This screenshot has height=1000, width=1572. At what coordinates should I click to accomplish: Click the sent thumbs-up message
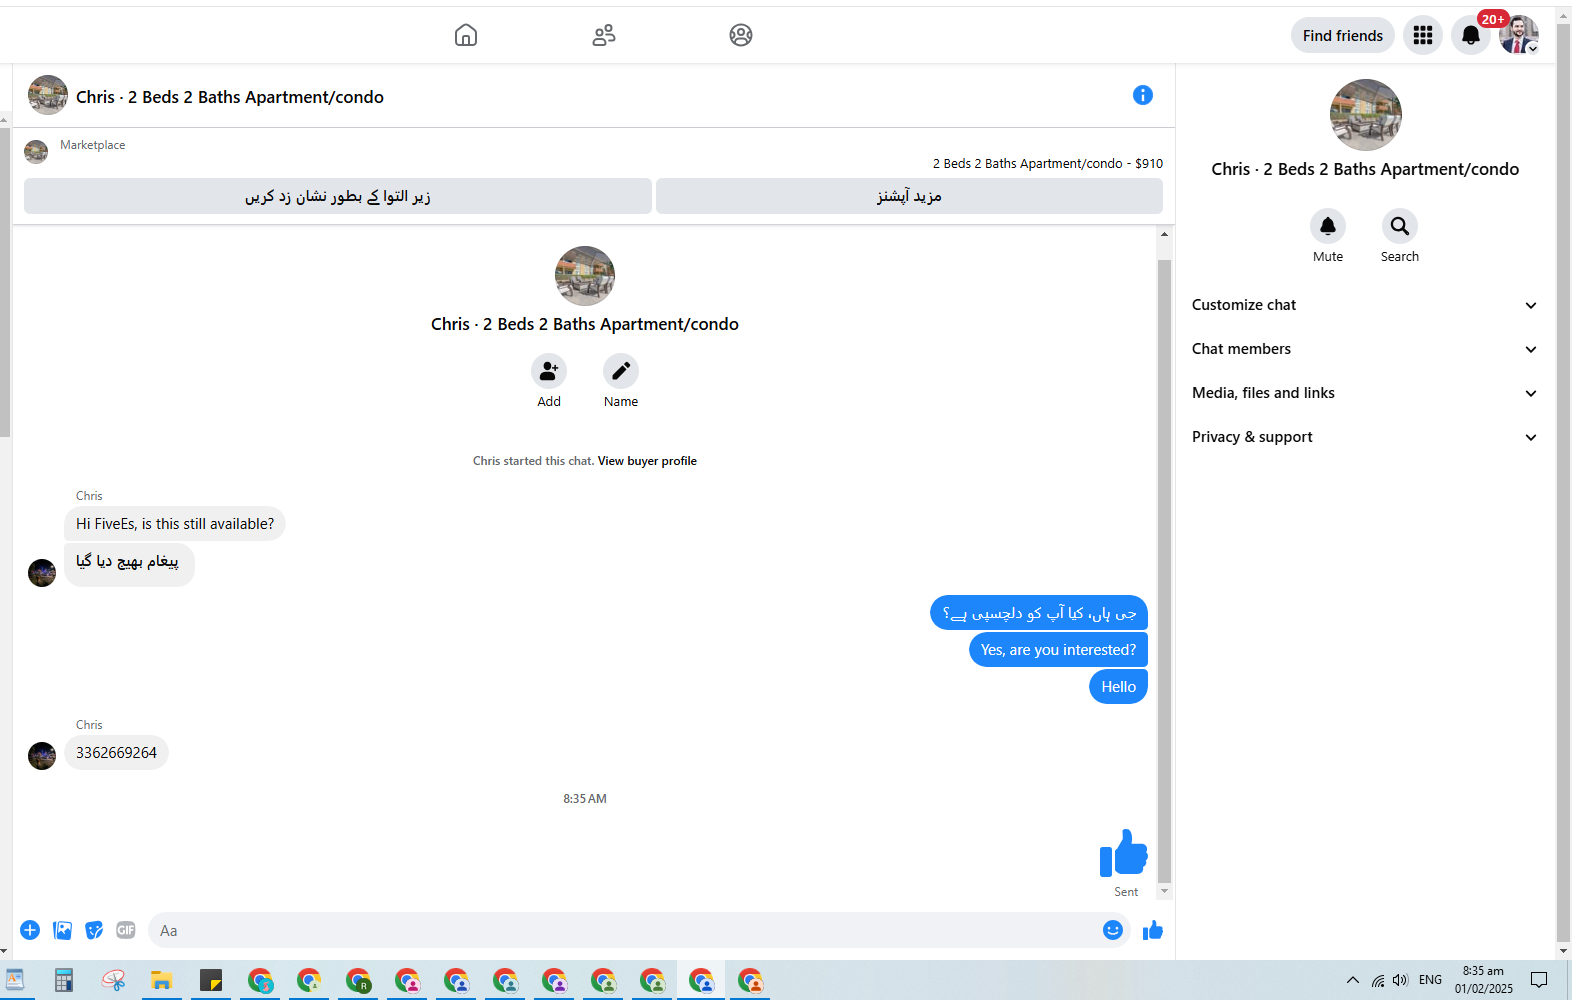tap(1124, 853)
